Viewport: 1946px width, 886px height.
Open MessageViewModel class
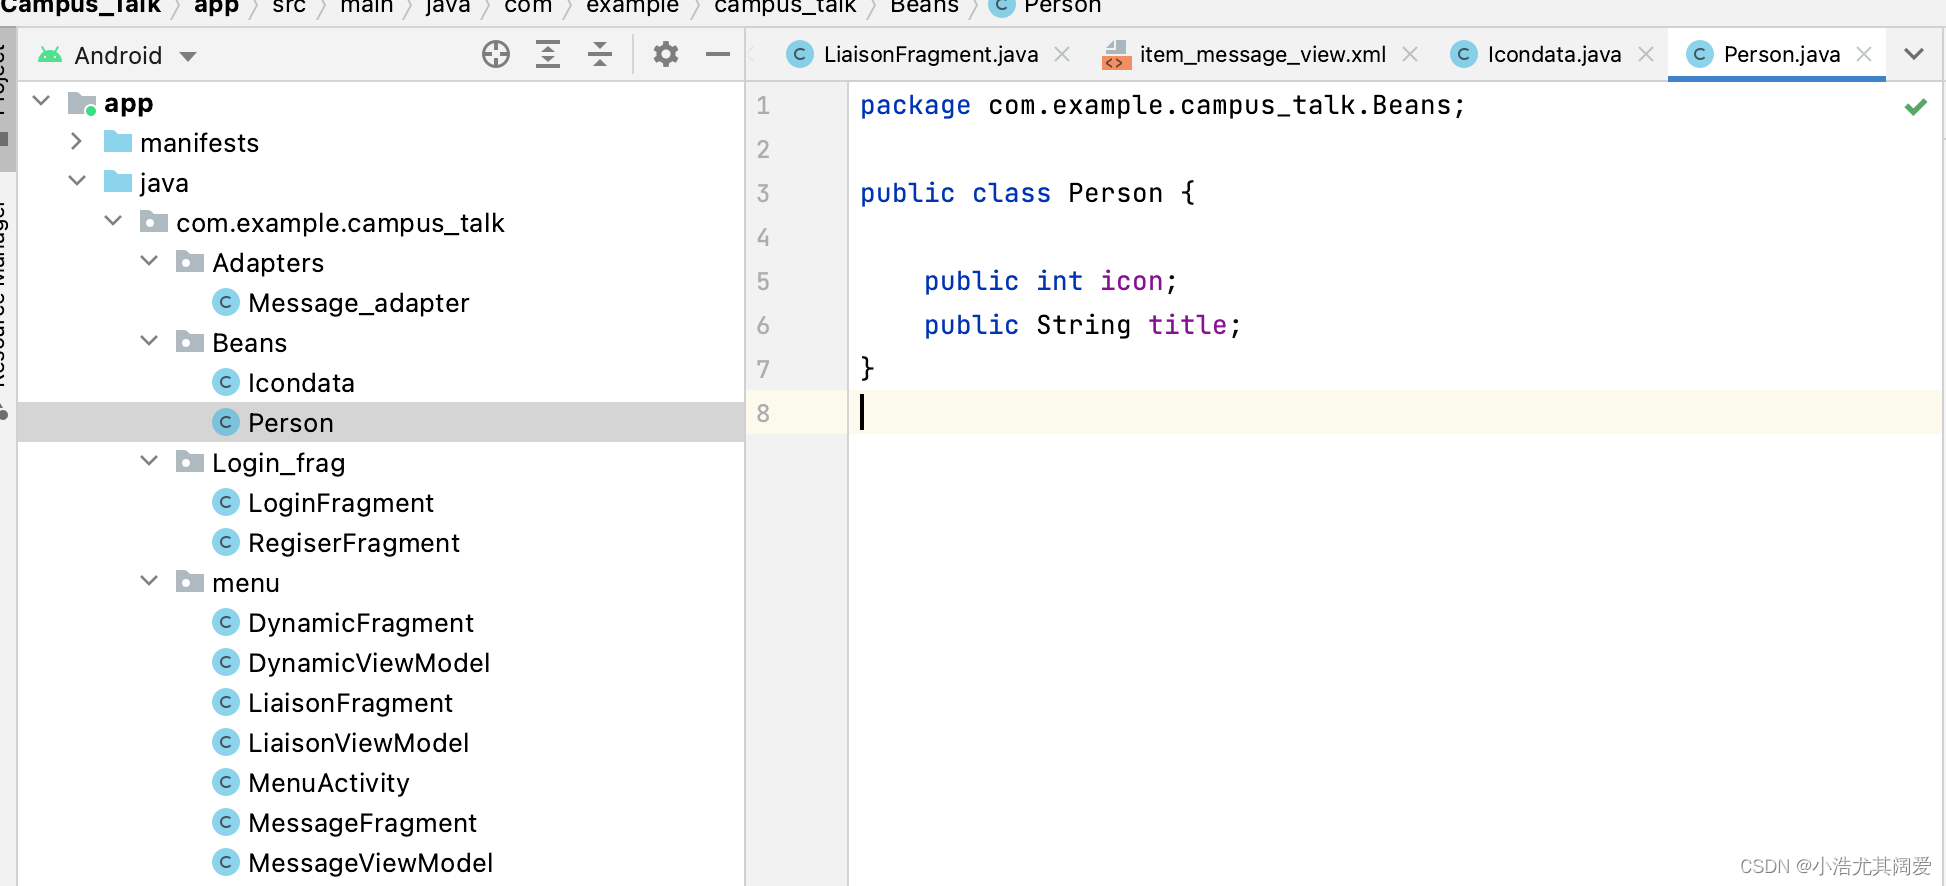[x=371, y=863]
